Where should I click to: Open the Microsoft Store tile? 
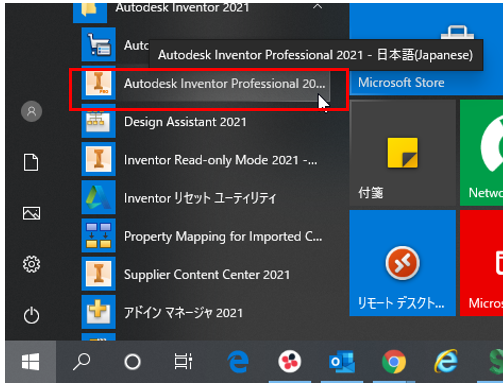[426, 49]
